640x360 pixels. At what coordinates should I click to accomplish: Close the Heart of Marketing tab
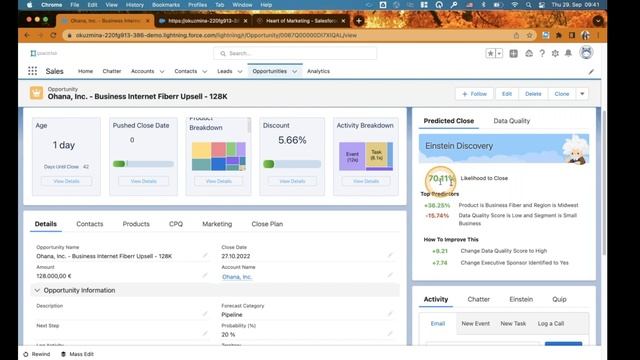343,21
